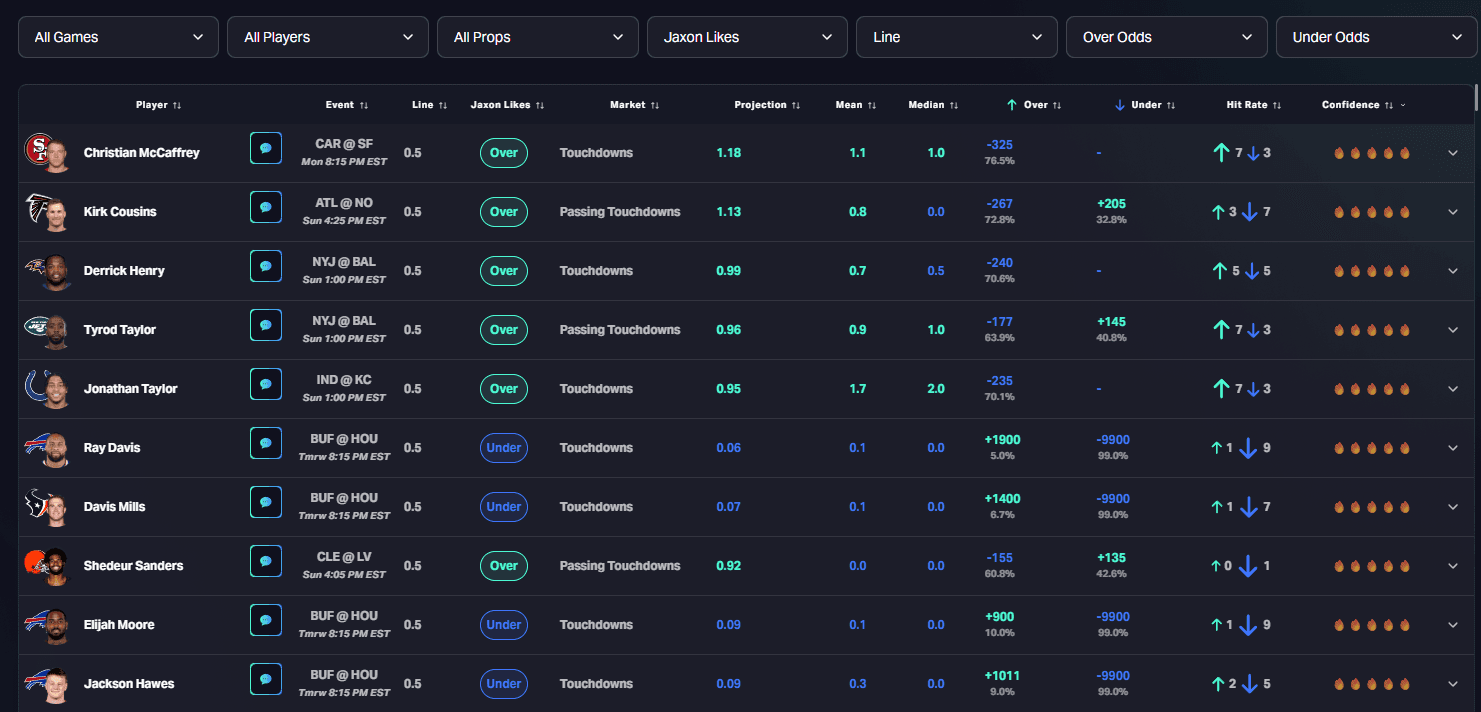Open the Under Odds dropdown
Viewport: 1481px width, 712px height.
coord(1376,37)
